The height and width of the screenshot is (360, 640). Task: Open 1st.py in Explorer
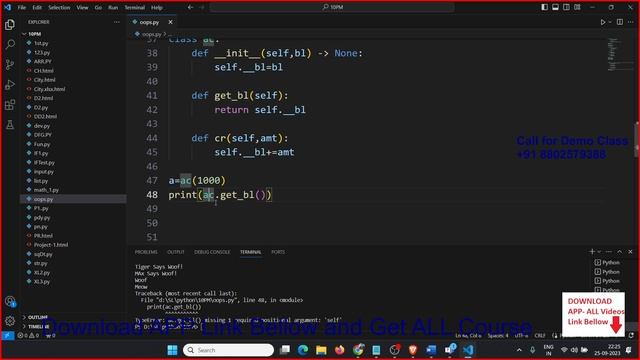[41, 43]
